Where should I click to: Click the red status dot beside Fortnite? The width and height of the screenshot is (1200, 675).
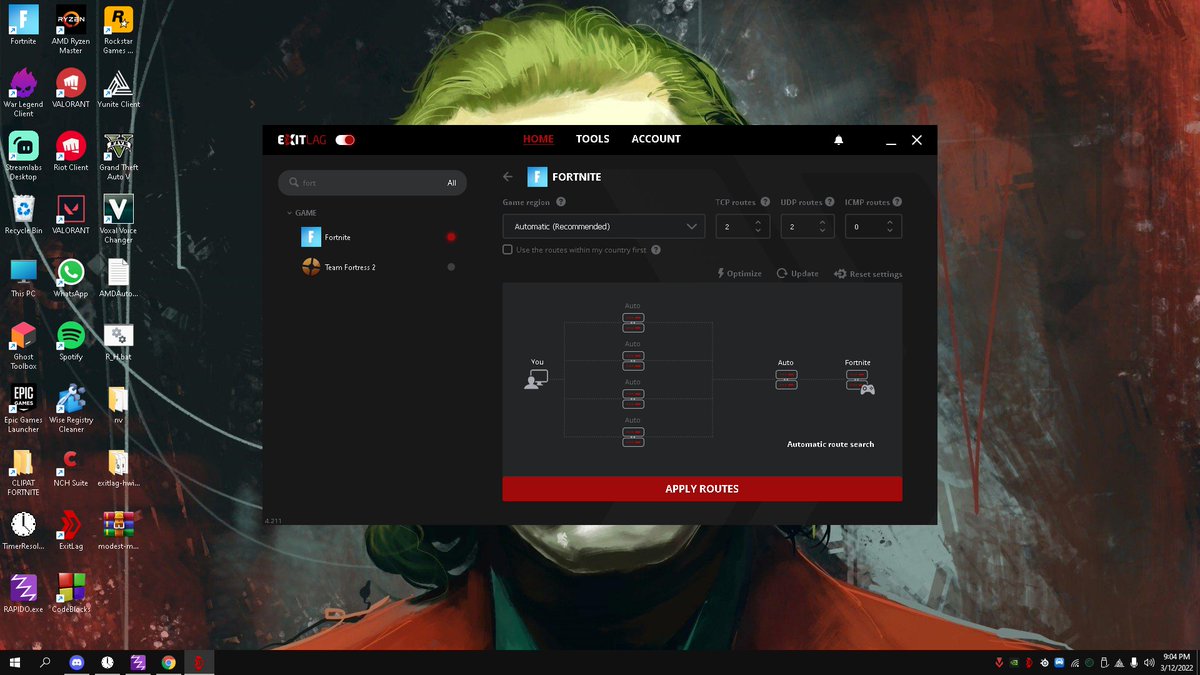tap(451, 237)
